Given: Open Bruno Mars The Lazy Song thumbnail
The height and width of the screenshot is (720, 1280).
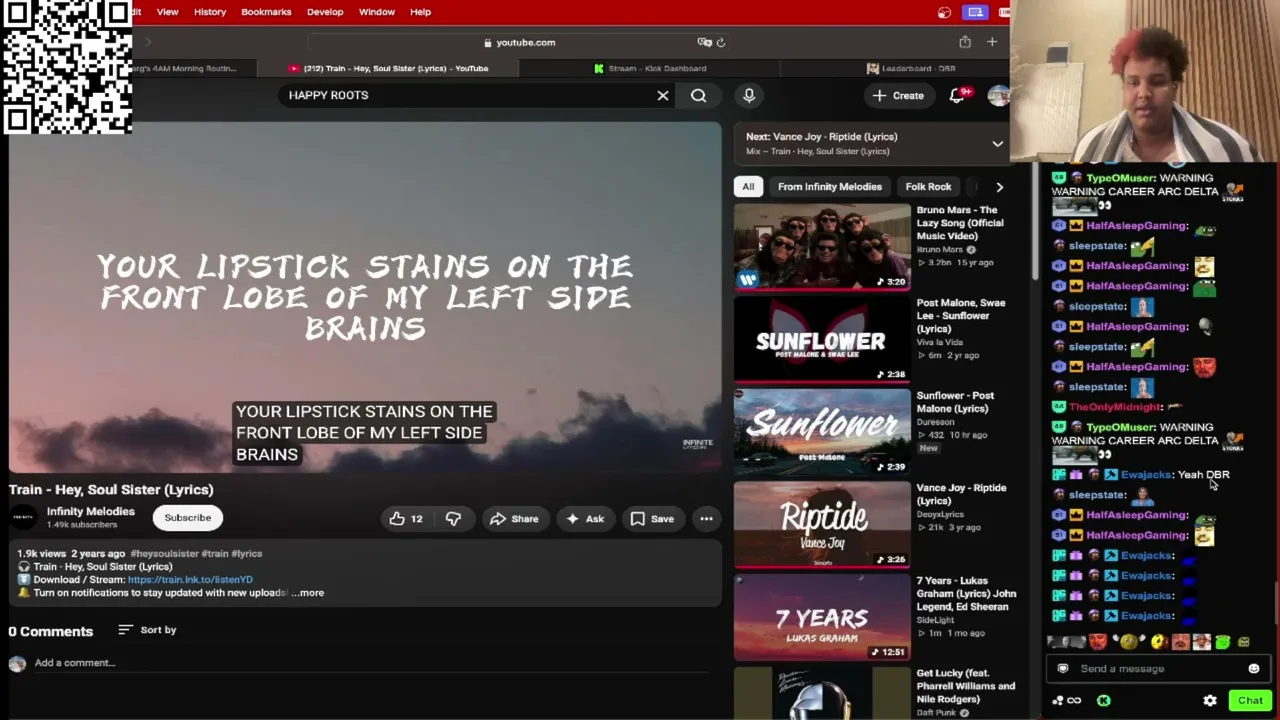Looking at the screenshot, I should coord(822,247).
